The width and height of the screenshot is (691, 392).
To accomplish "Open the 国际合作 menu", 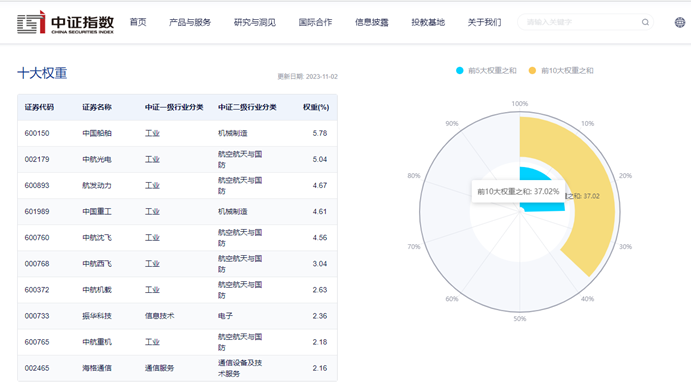I will 315,22.
